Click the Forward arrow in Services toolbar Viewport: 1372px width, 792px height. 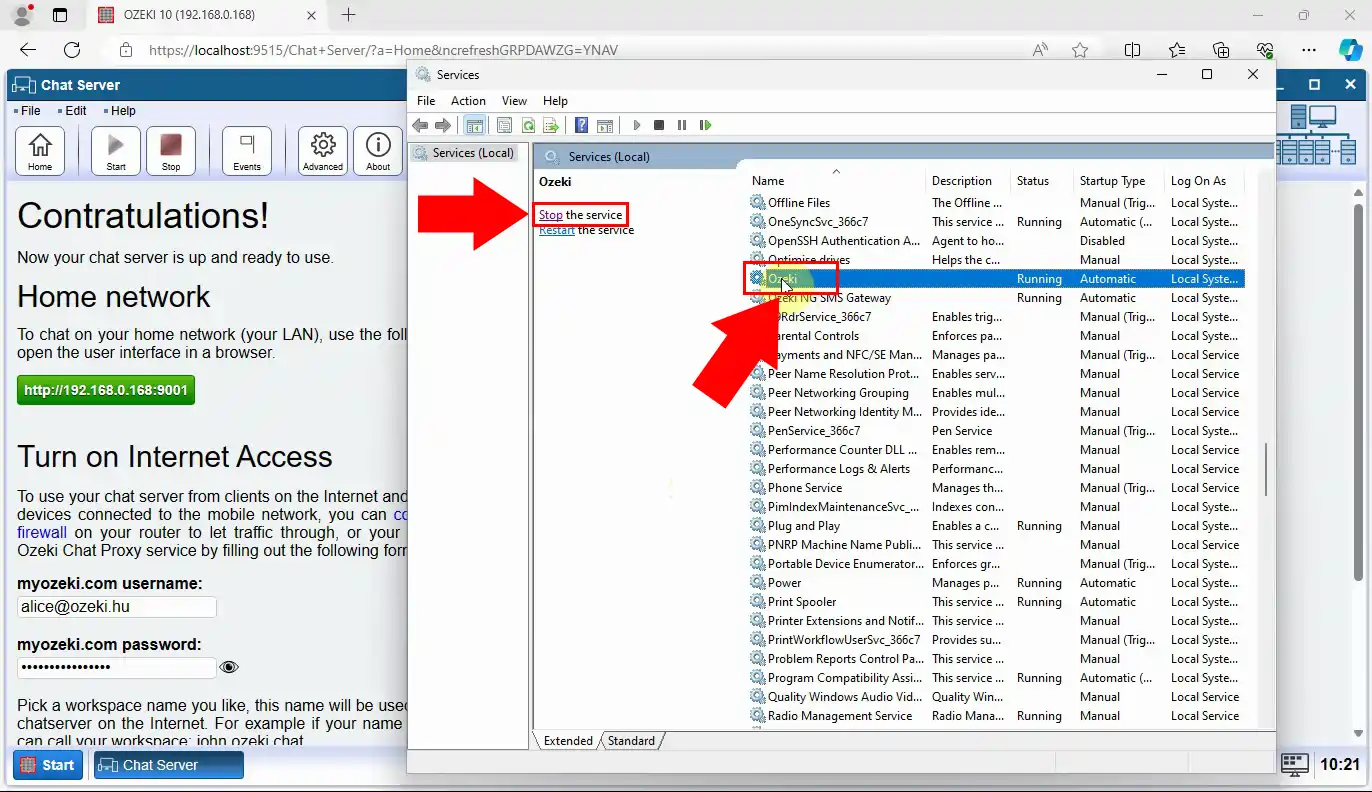443,125
